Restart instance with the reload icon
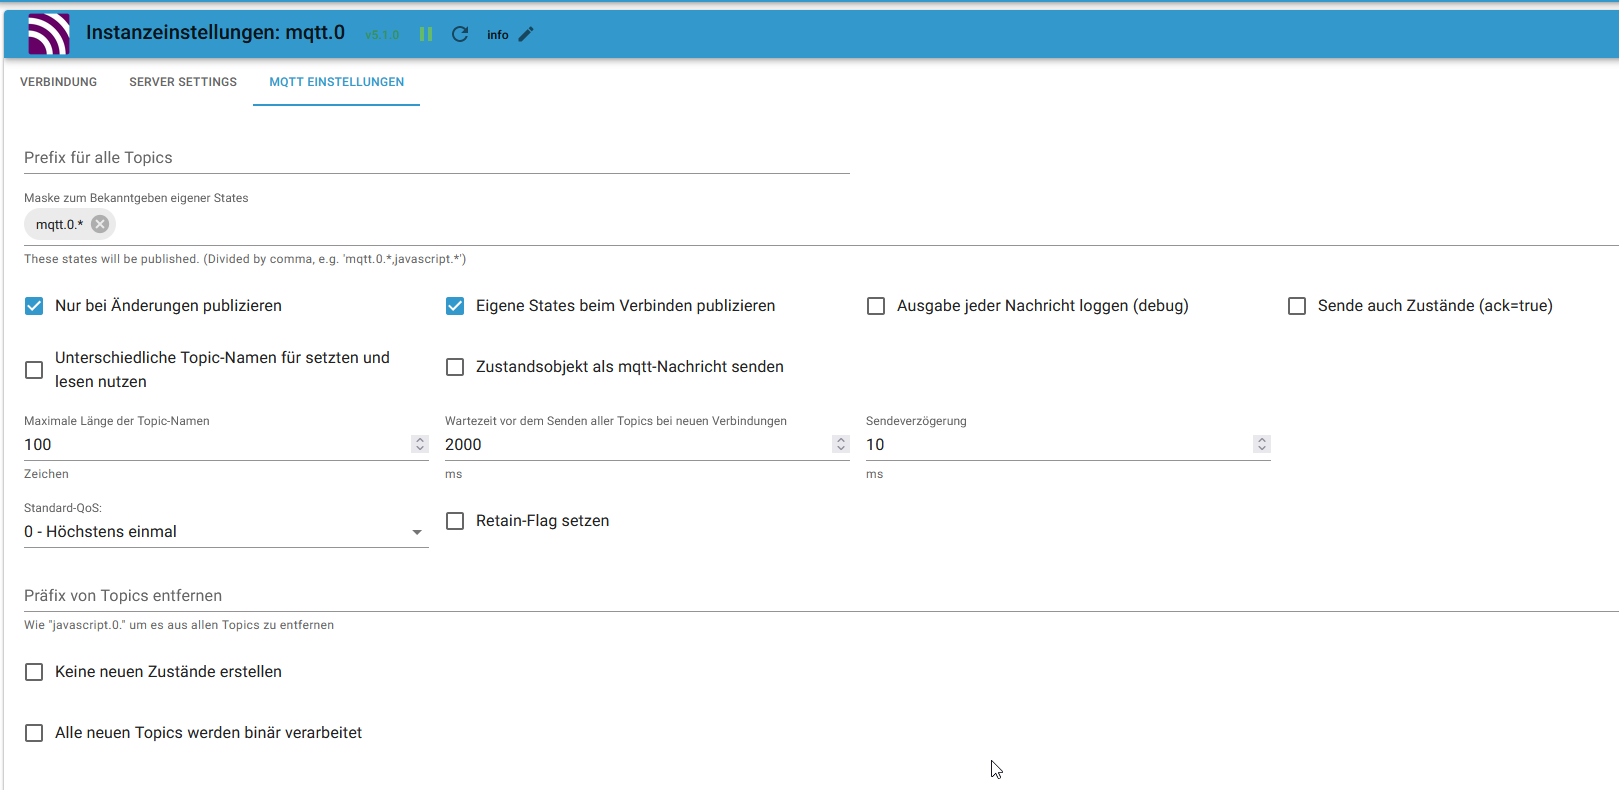Screen dimensions: 1619x790 [x=460, y=34]
